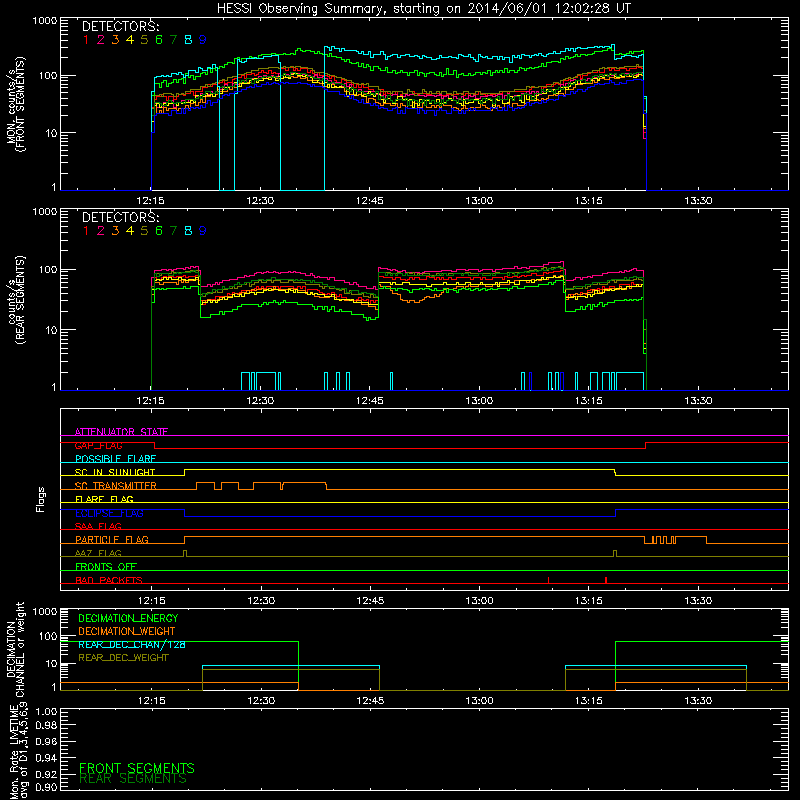Select orange detector 3 in rear segments legend

tap(115, 231)
